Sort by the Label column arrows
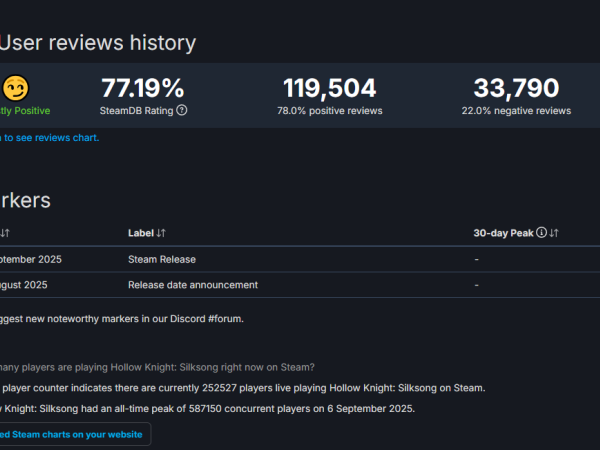Screen dimensions: 600x450 (x=161, y=233)
